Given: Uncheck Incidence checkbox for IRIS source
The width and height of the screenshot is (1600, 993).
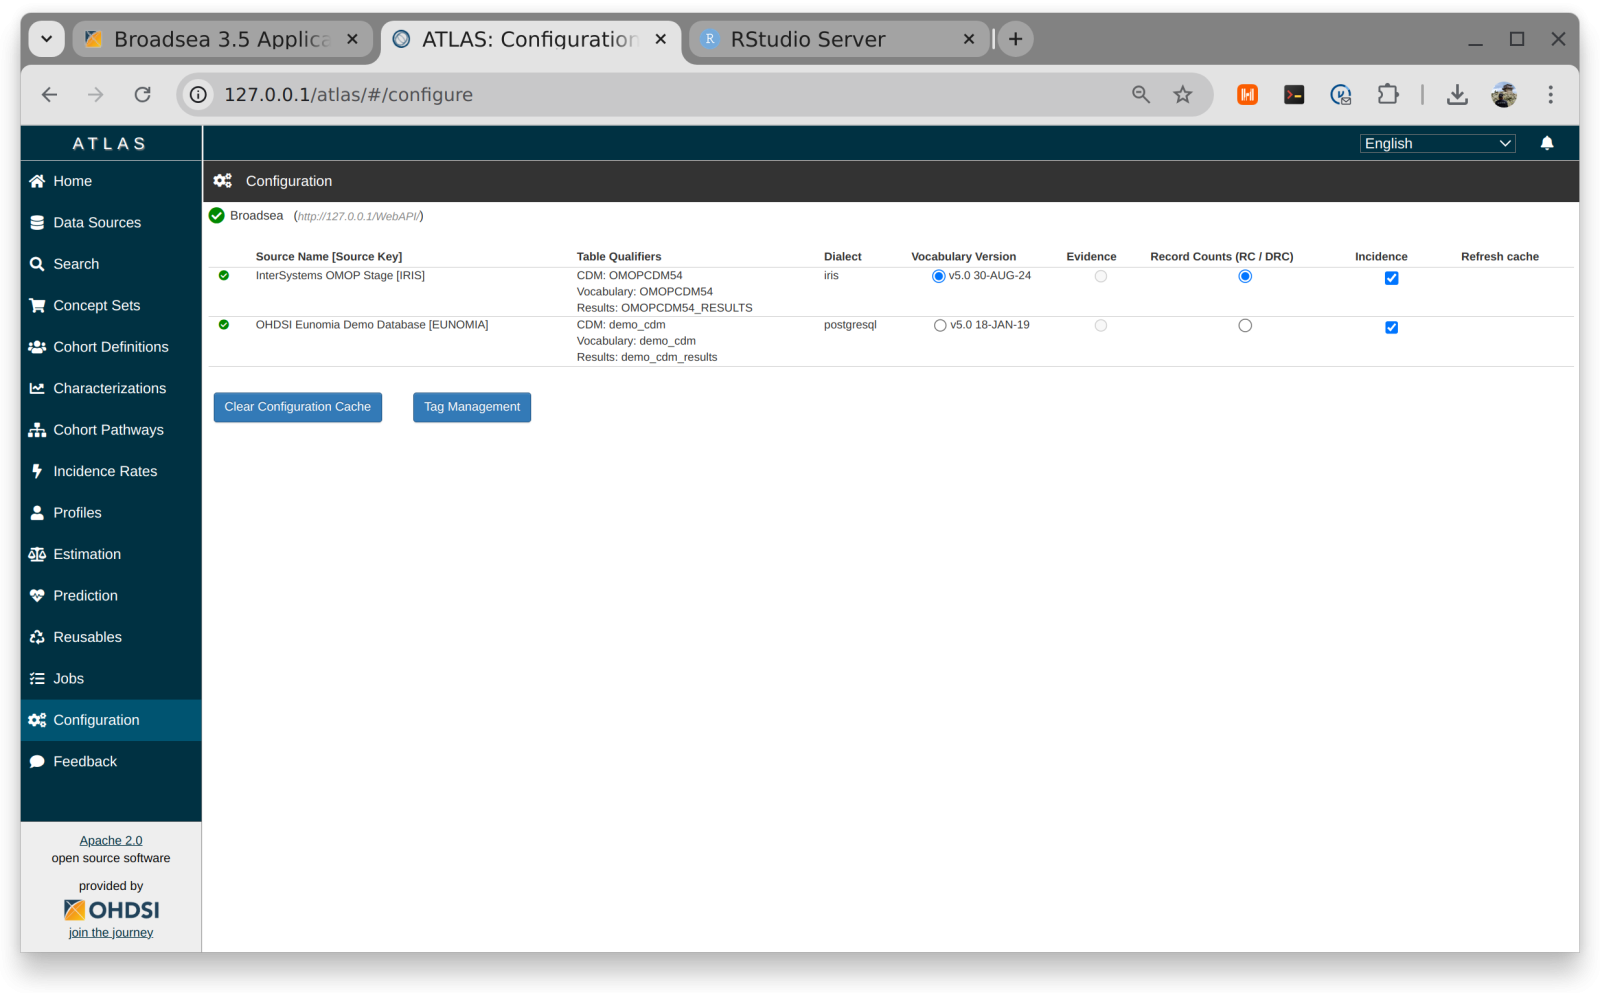Looking at the screenshot, I should click(1391, 278).
